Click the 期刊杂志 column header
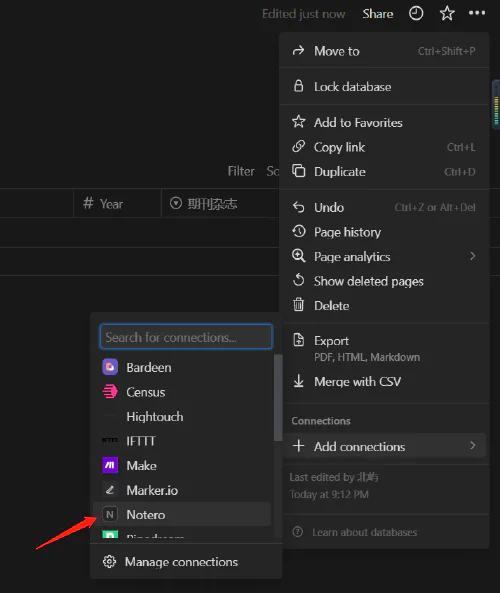Viewport: 500px width, 593px height. click(x=220, y=203)
